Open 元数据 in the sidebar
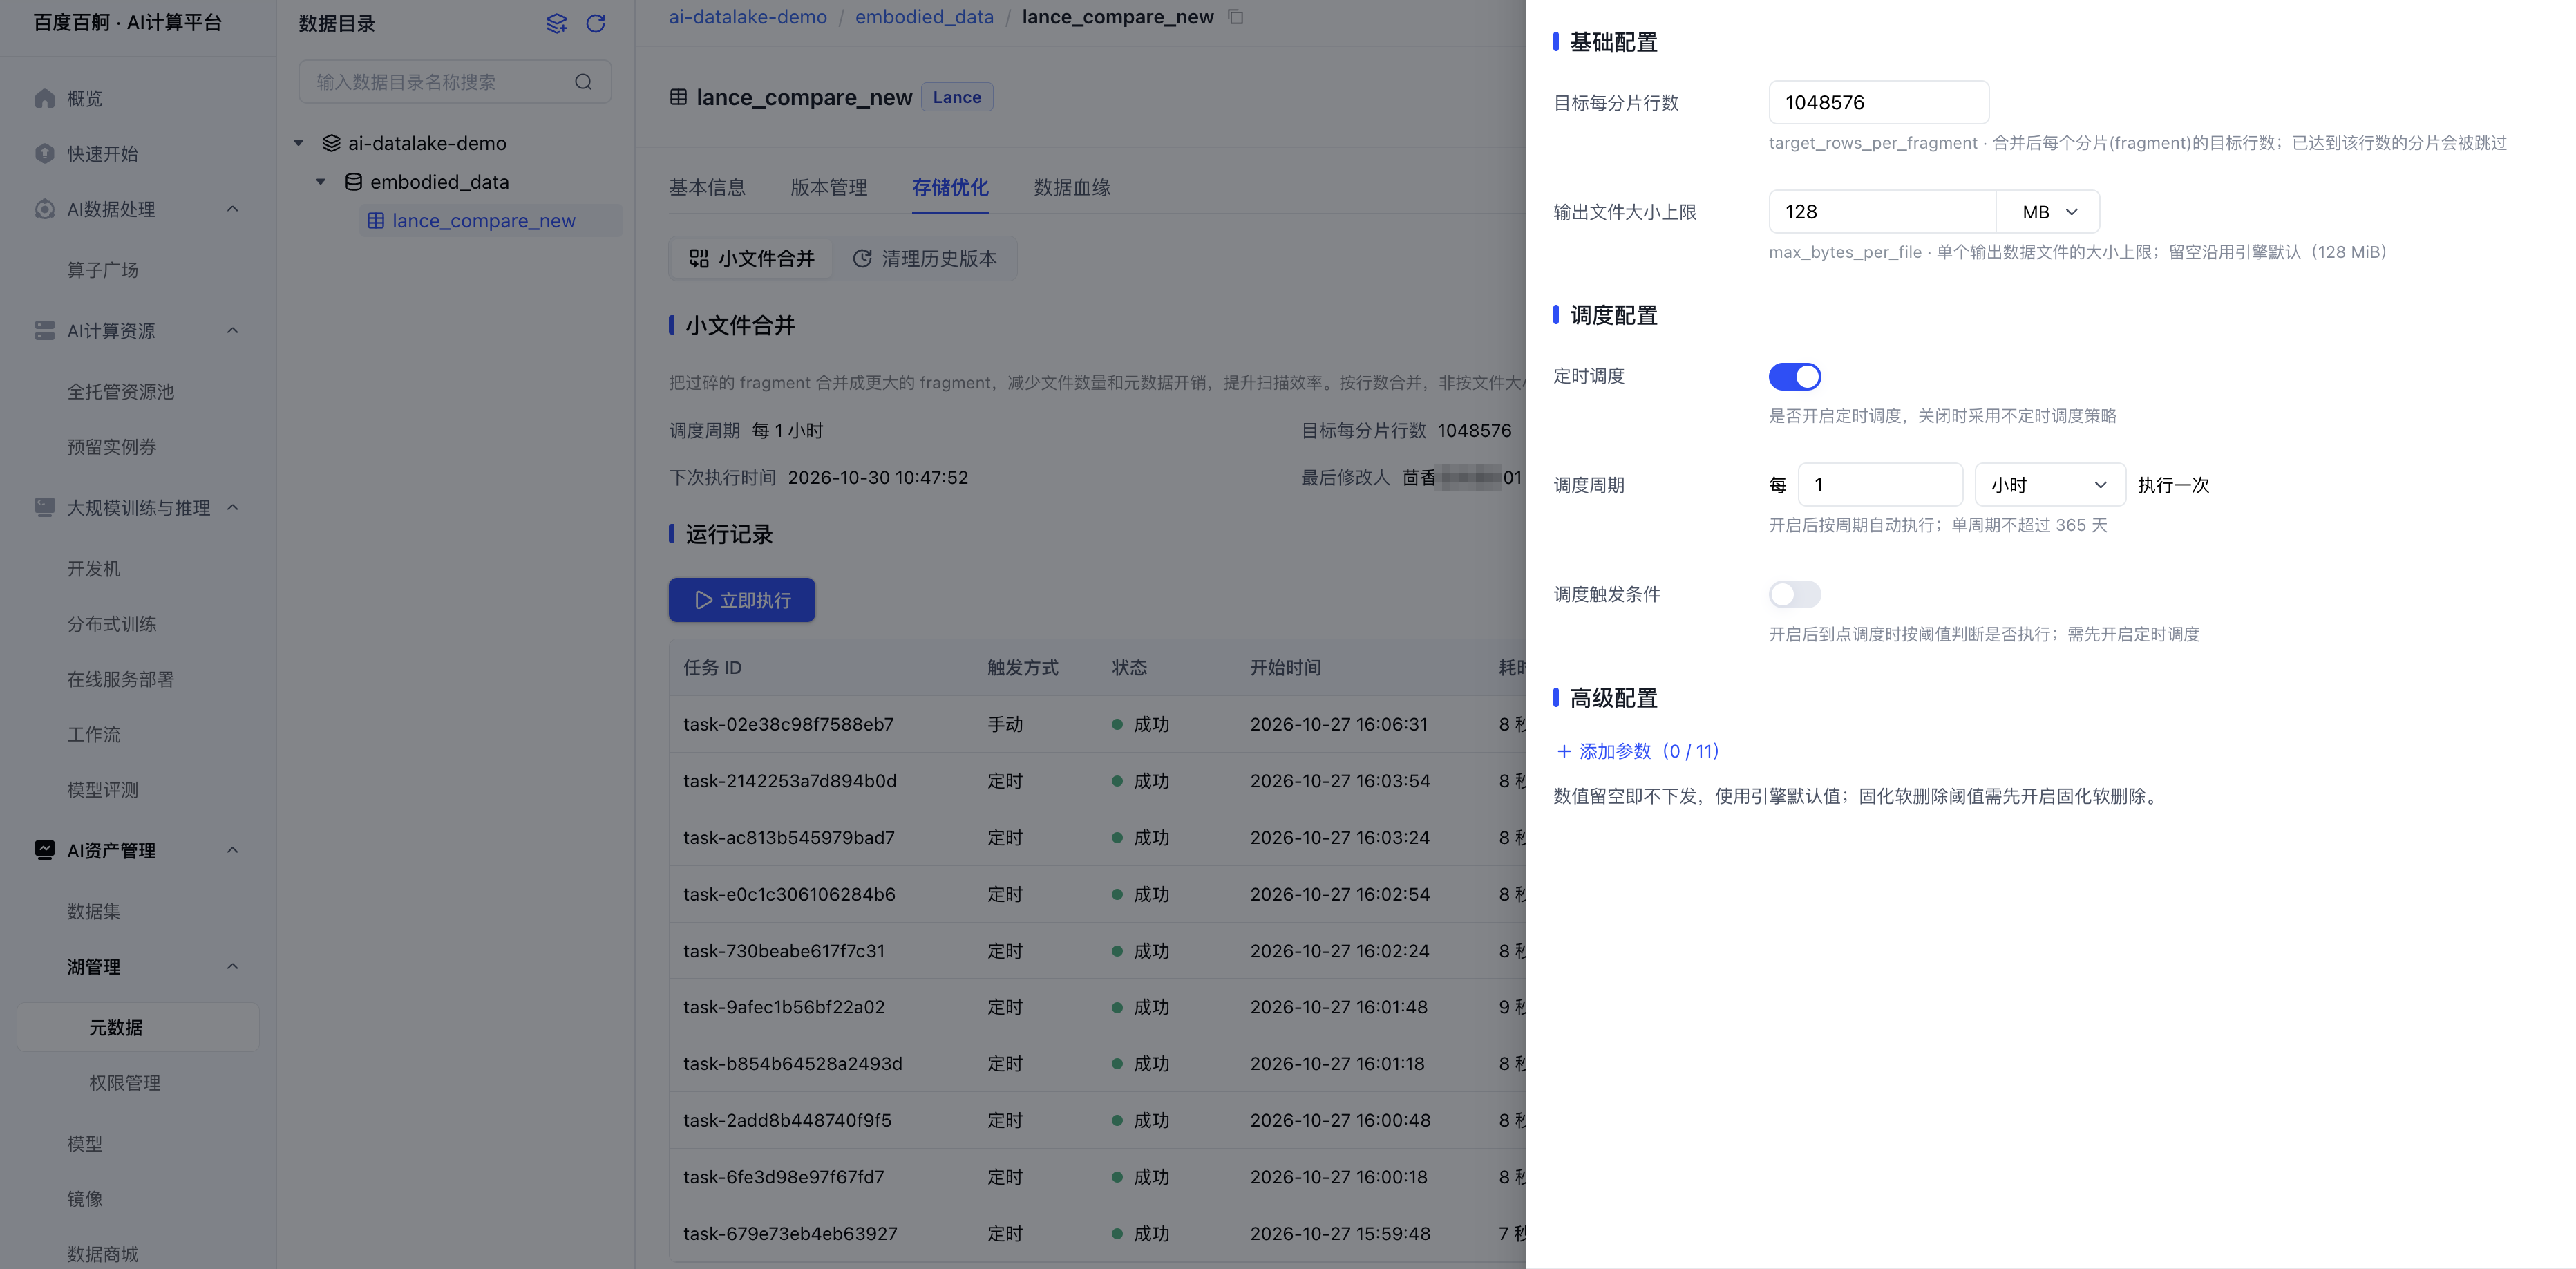2576x1269 pixels. coord(138,1027)
